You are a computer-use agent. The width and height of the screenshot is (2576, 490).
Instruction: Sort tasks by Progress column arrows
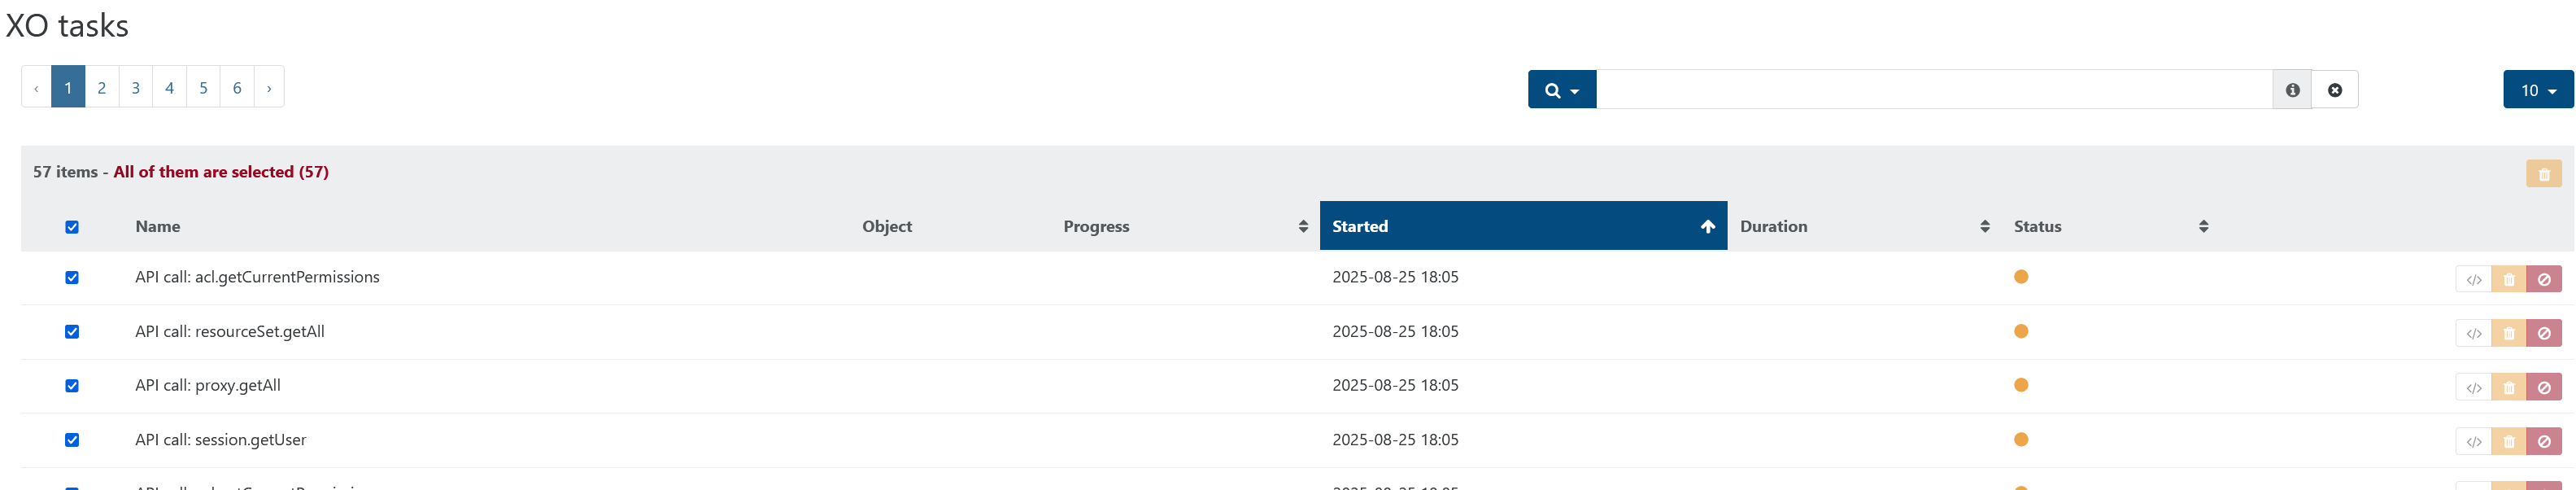click(1302, 226)
